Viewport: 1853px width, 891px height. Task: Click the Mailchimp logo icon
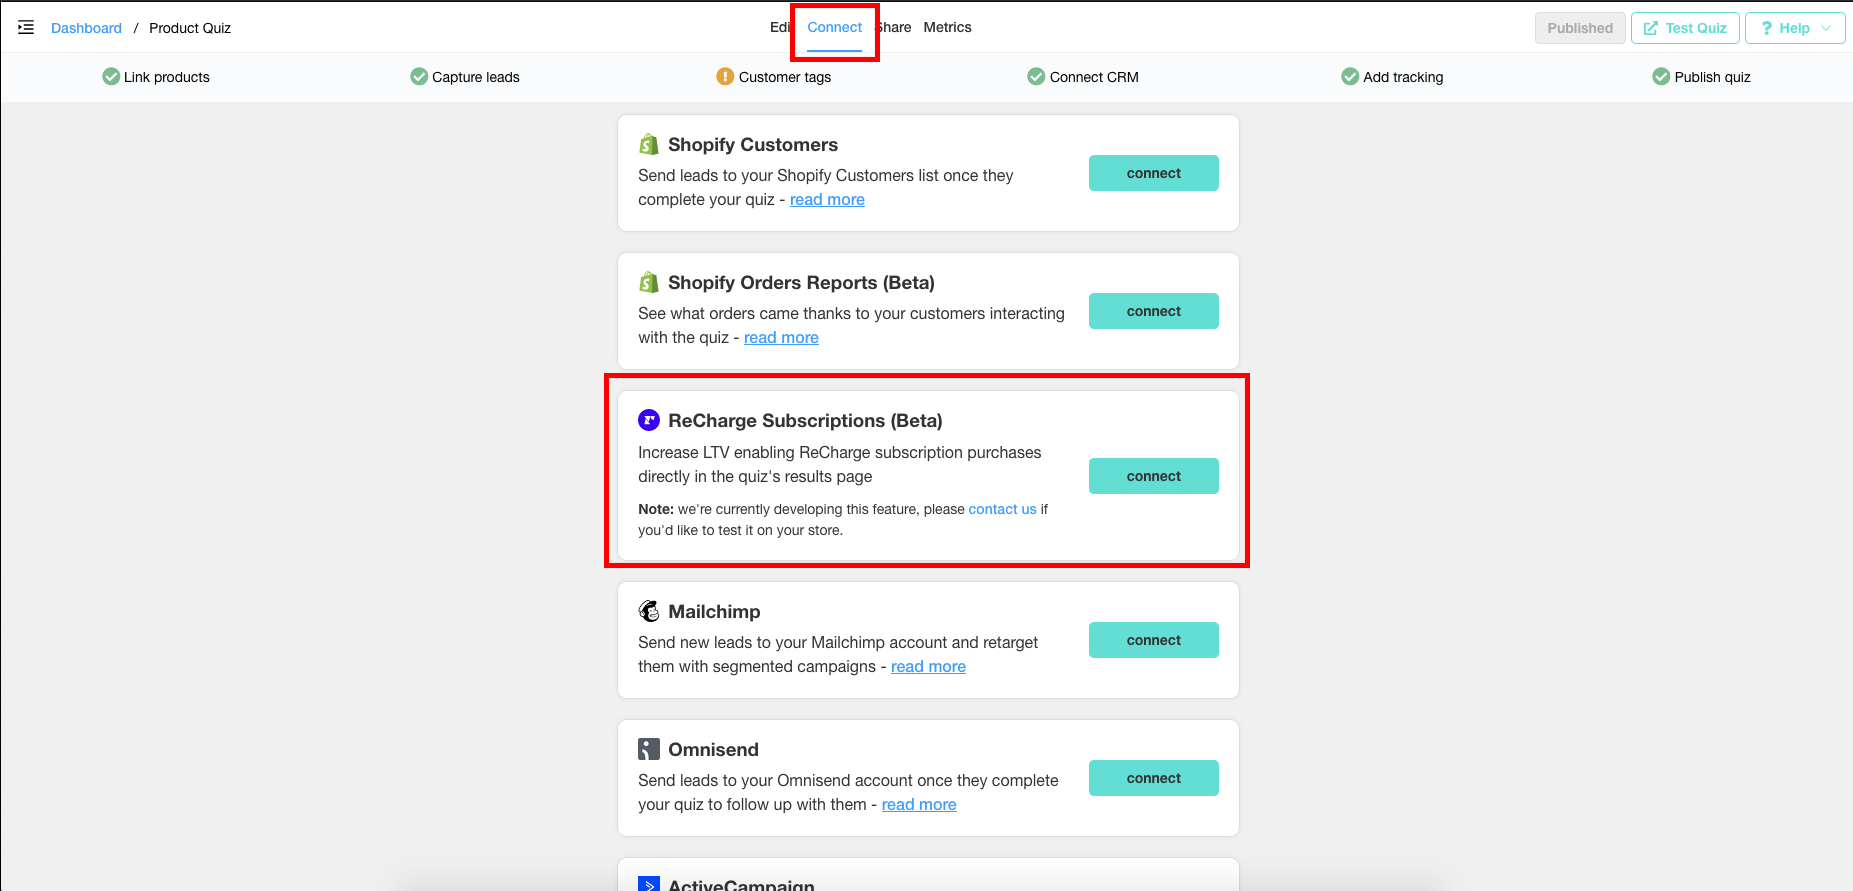649,611
